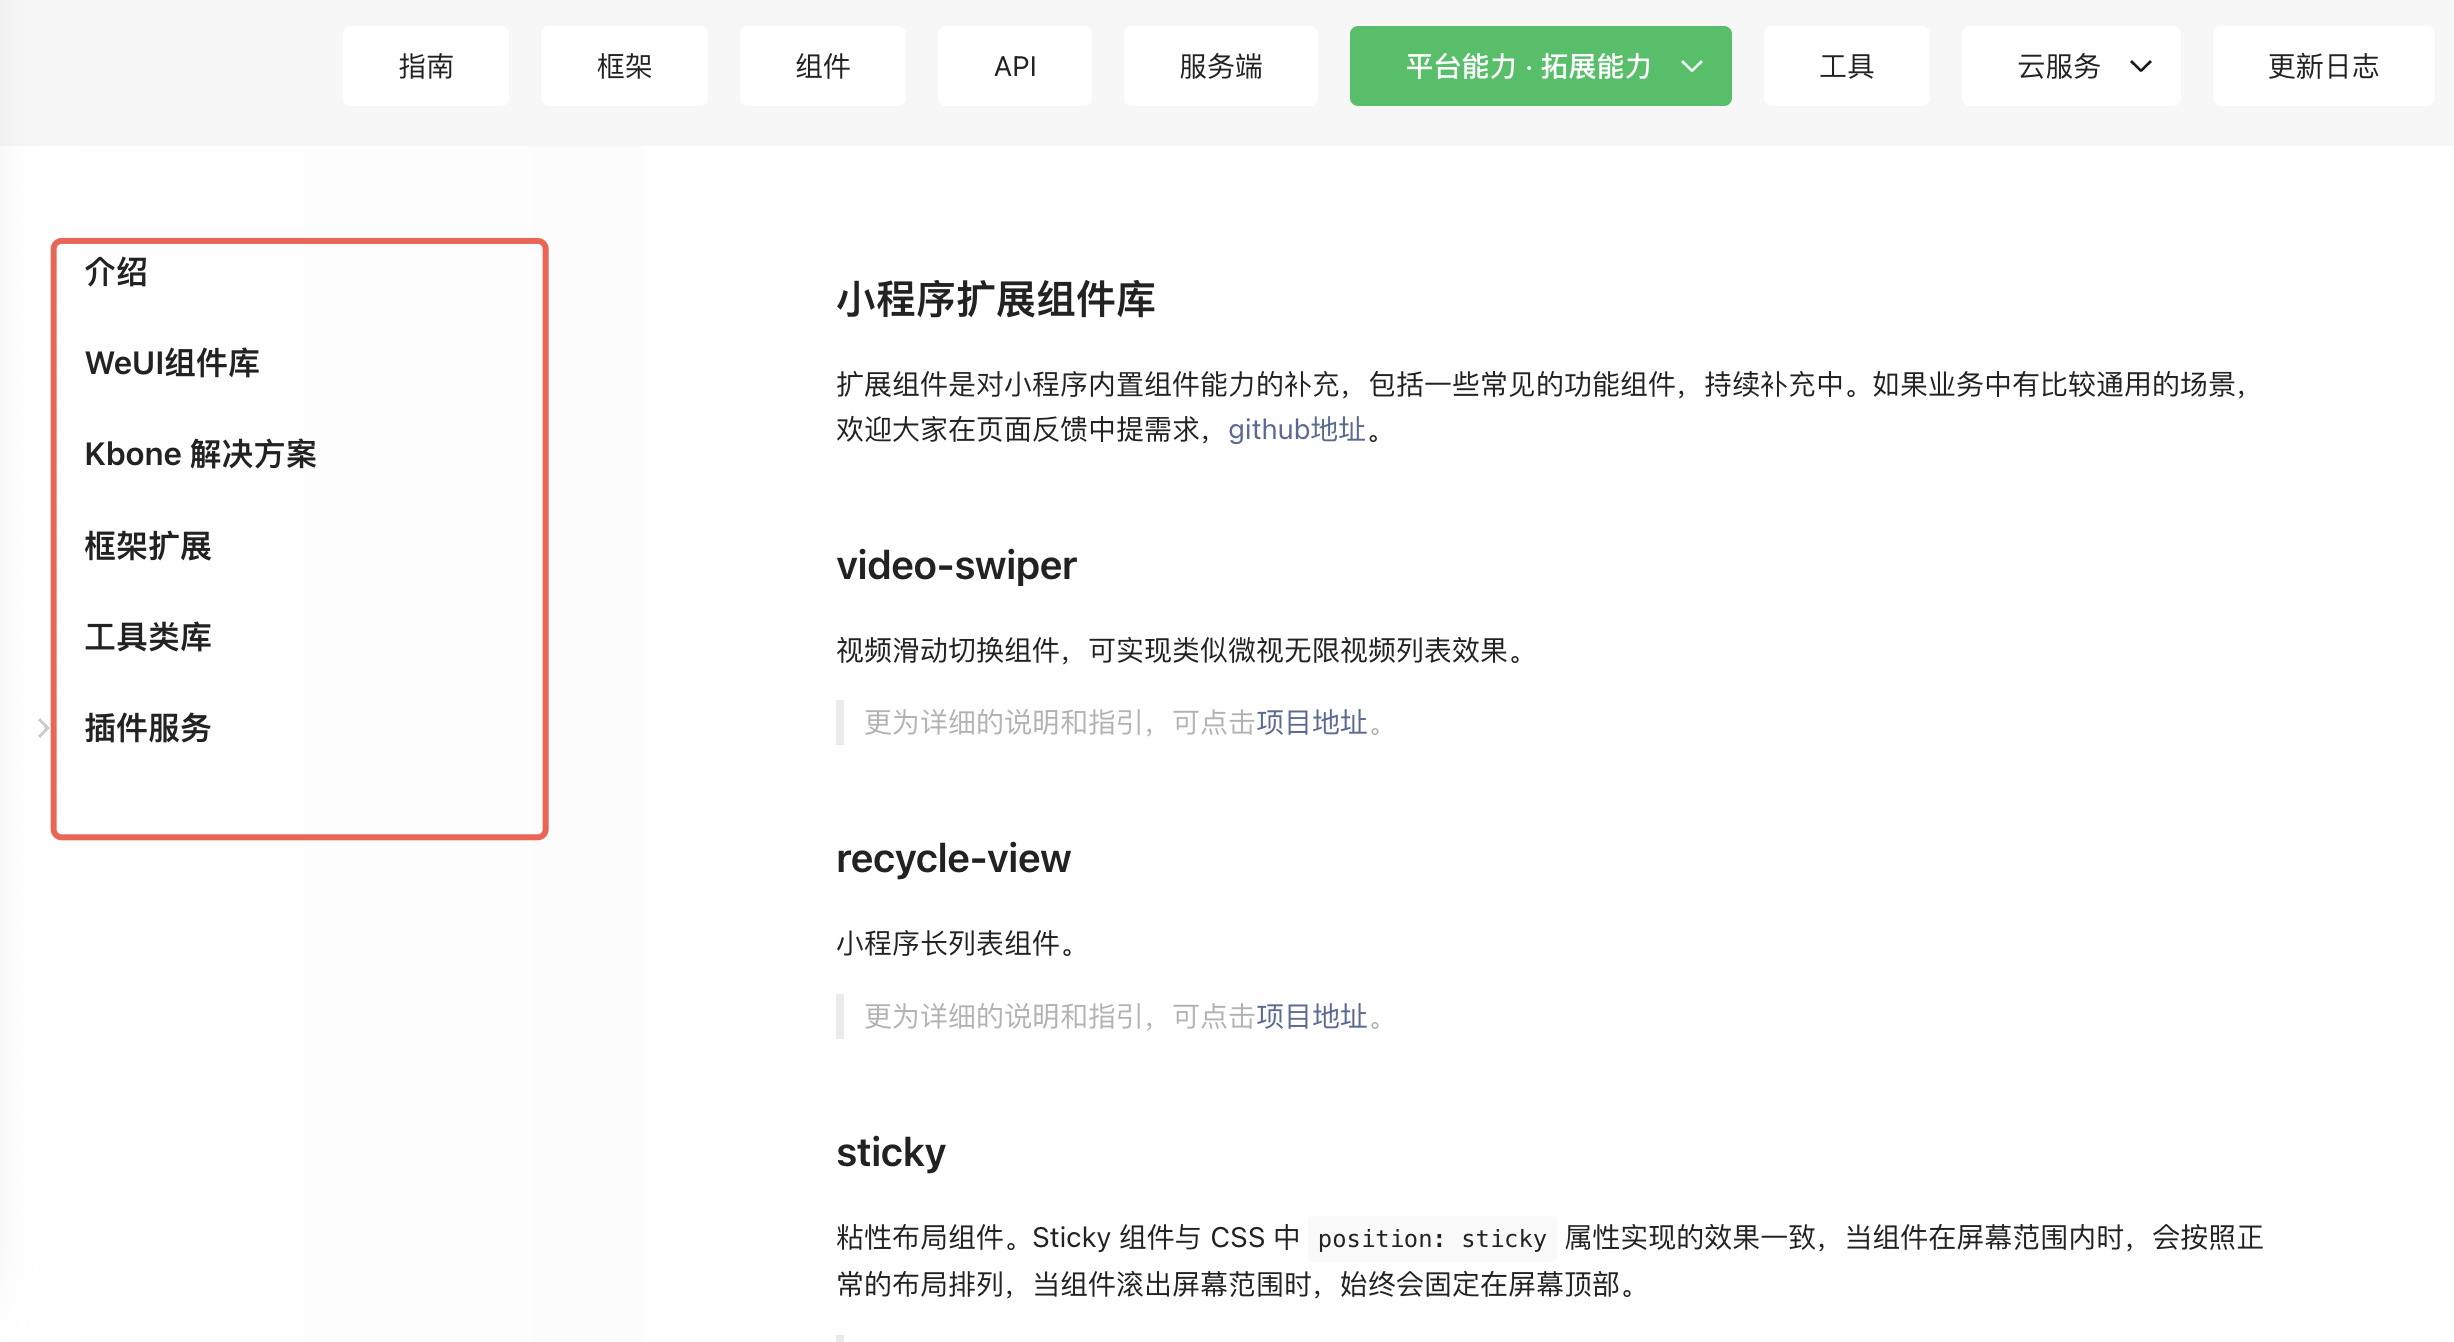Select 框架扩展 in the sidebar

(x=148, y=546)
